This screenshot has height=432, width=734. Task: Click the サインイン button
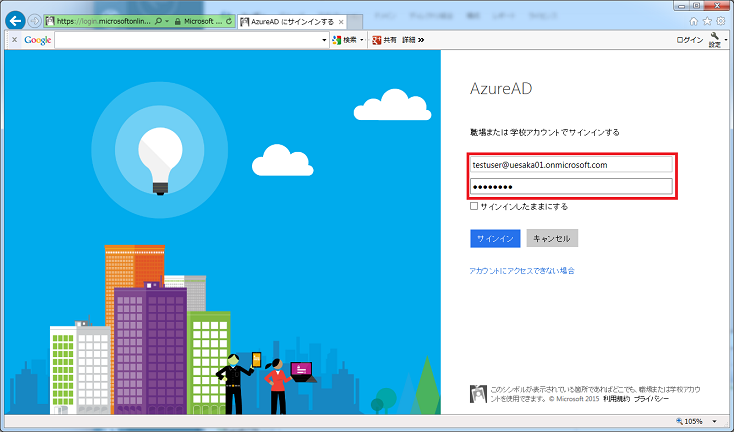[x=495, y=238]
